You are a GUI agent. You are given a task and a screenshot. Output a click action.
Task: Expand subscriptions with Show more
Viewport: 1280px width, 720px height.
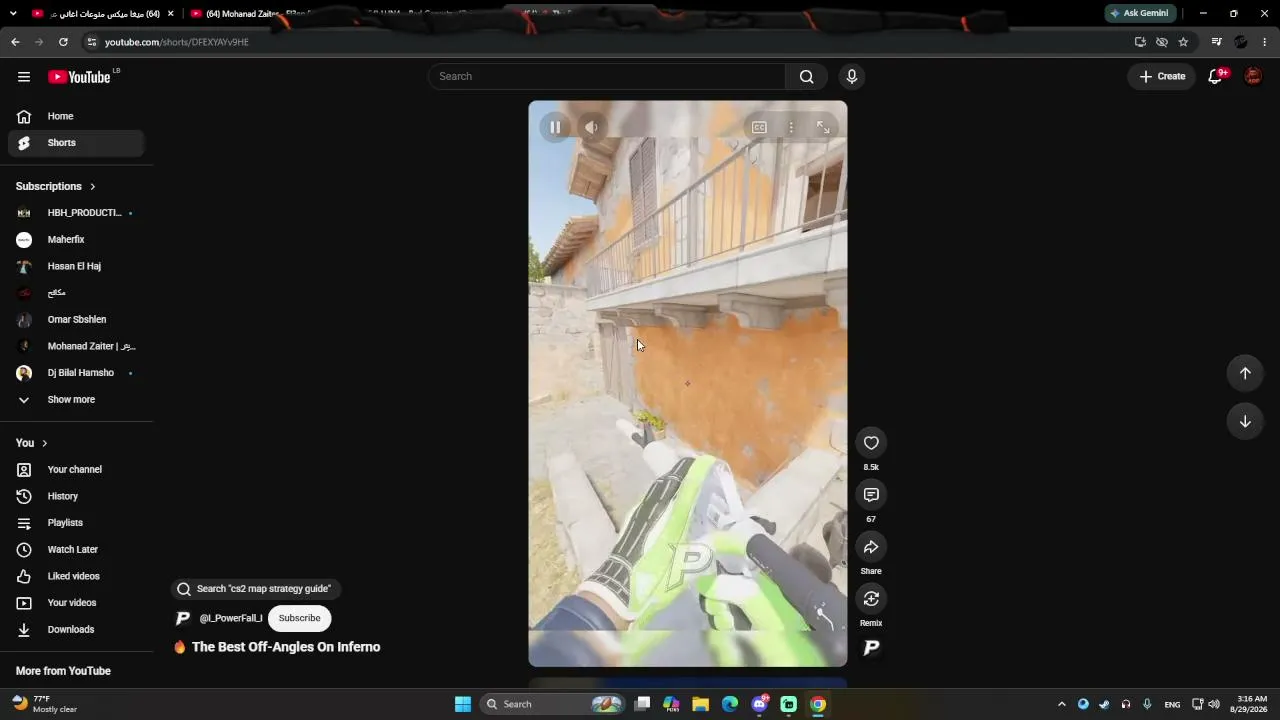76,400
